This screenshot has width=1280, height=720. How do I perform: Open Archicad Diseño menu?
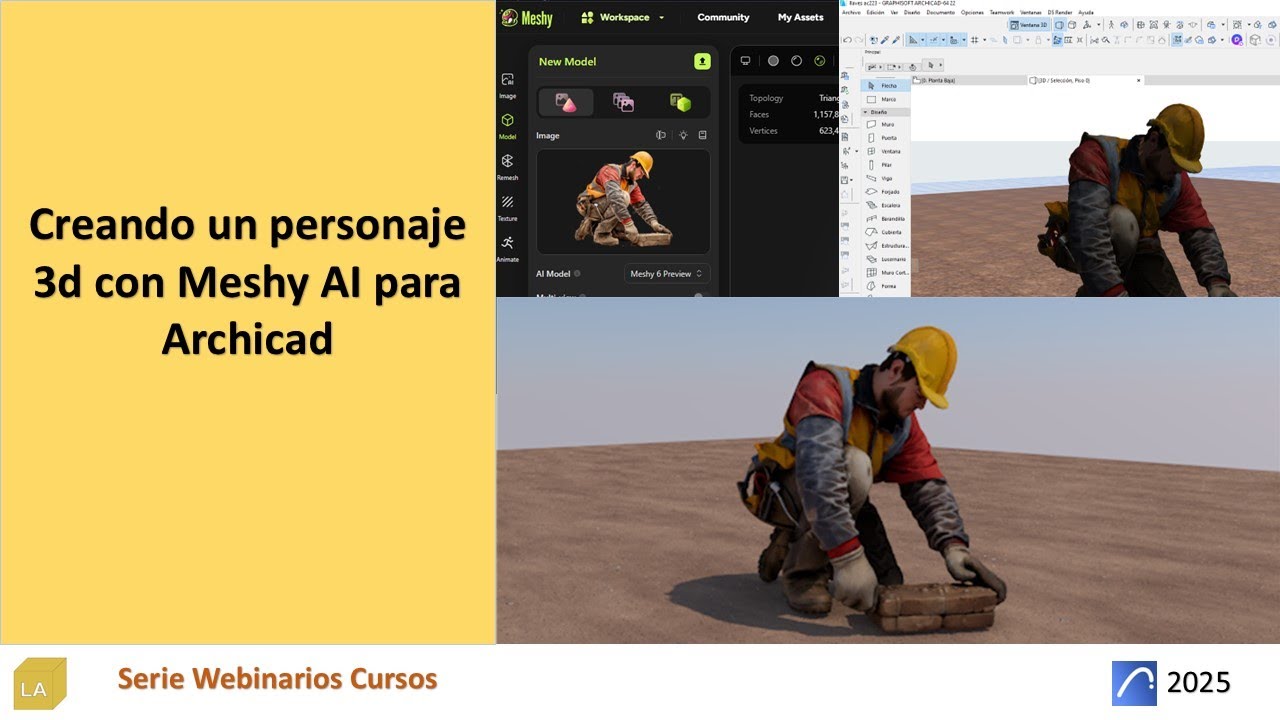point(912,12)
